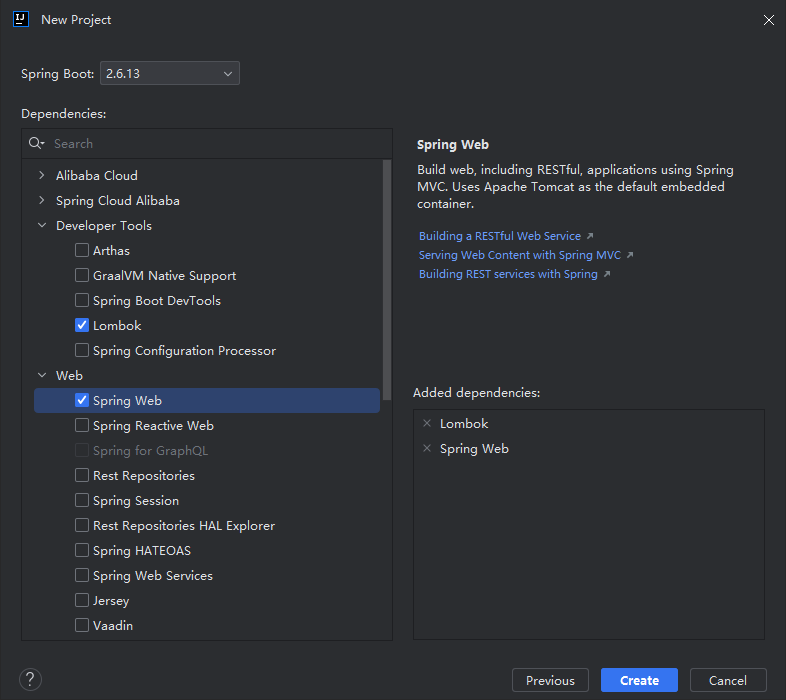This screenshot has width=786, height=700.
Task: Click the search magnifier icon
Action: 36,143
